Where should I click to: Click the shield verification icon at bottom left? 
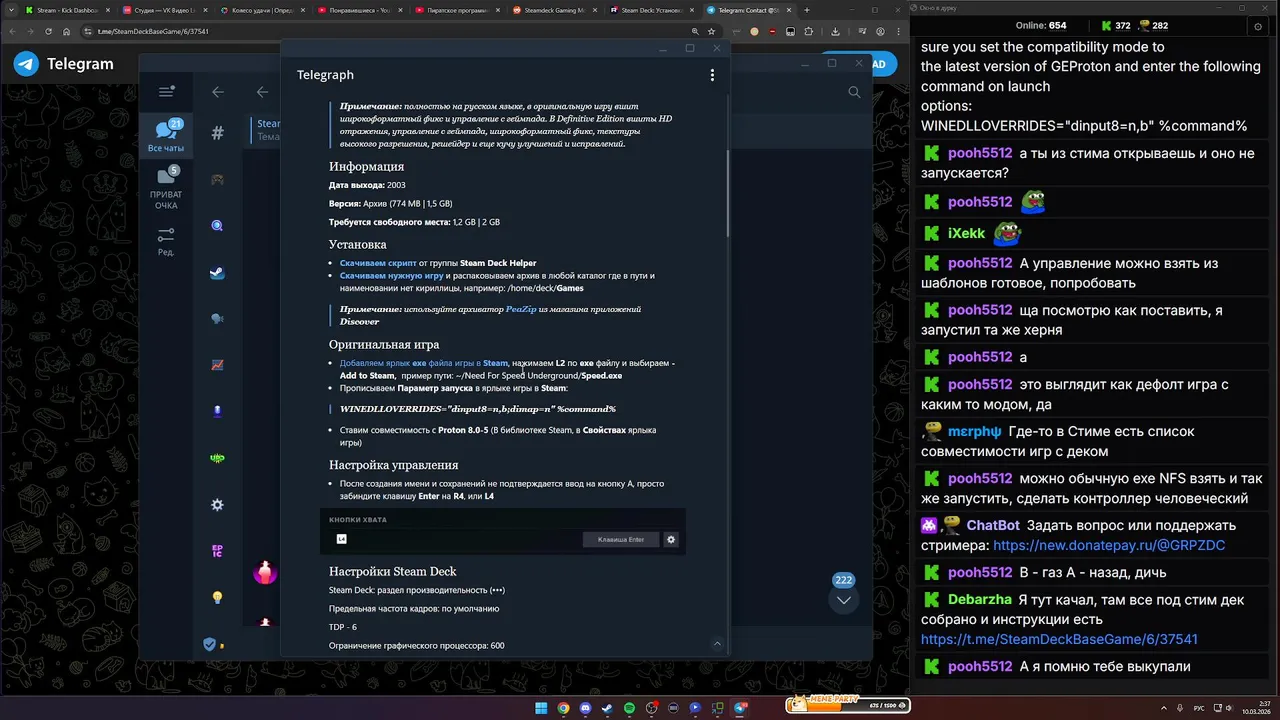(210, 644)
